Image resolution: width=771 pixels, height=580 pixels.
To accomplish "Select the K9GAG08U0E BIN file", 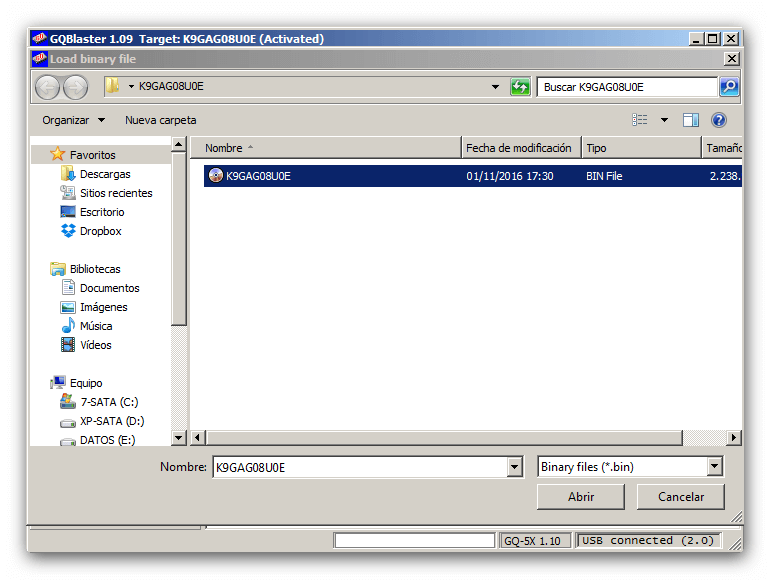I will tap(258, 176).
